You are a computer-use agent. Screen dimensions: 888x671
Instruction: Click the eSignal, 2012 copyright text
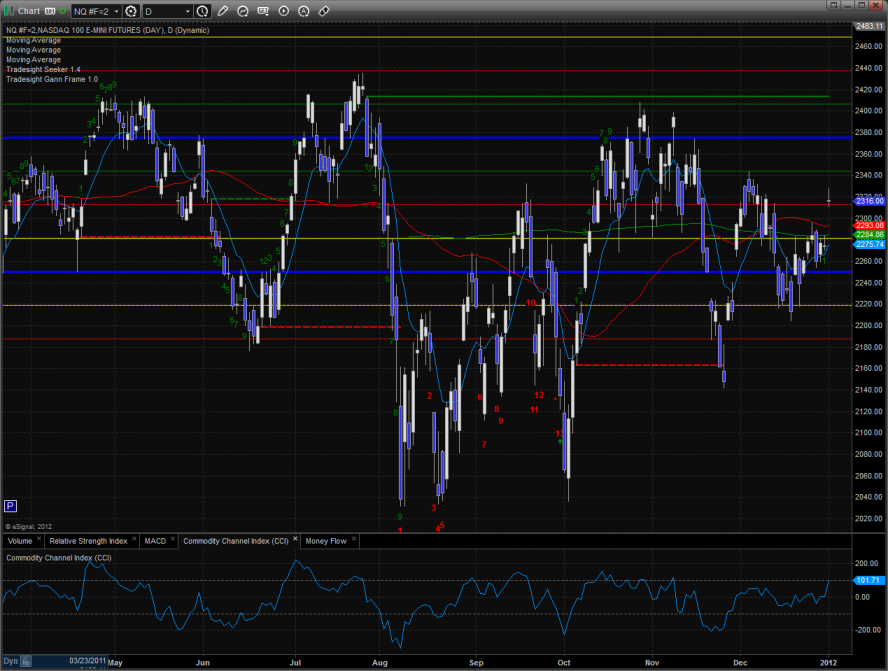(x=28, y=527)
